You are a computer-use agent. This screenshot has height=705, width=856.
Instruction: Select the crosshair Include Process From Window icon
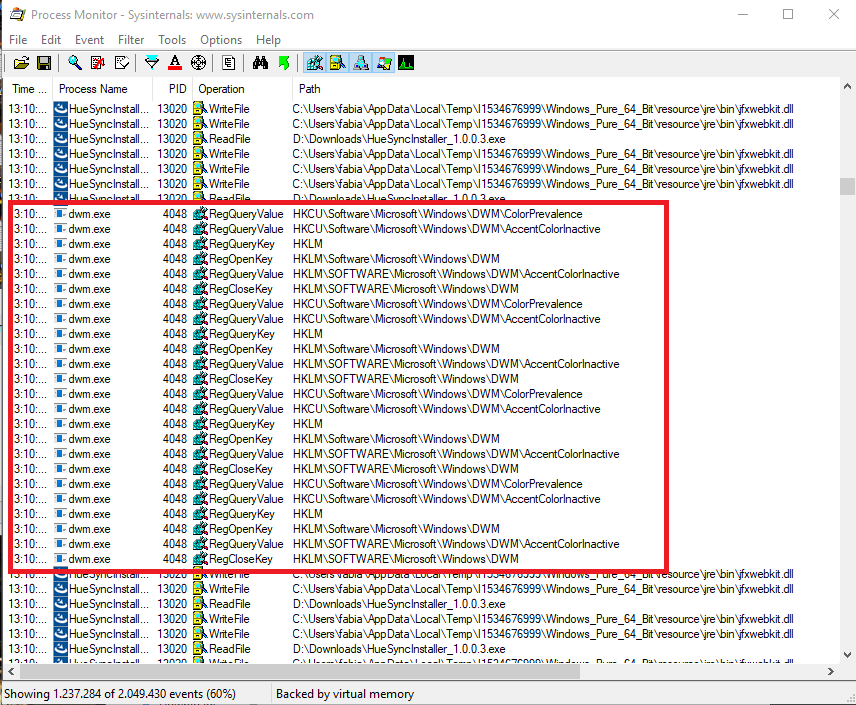click(198, 63)
